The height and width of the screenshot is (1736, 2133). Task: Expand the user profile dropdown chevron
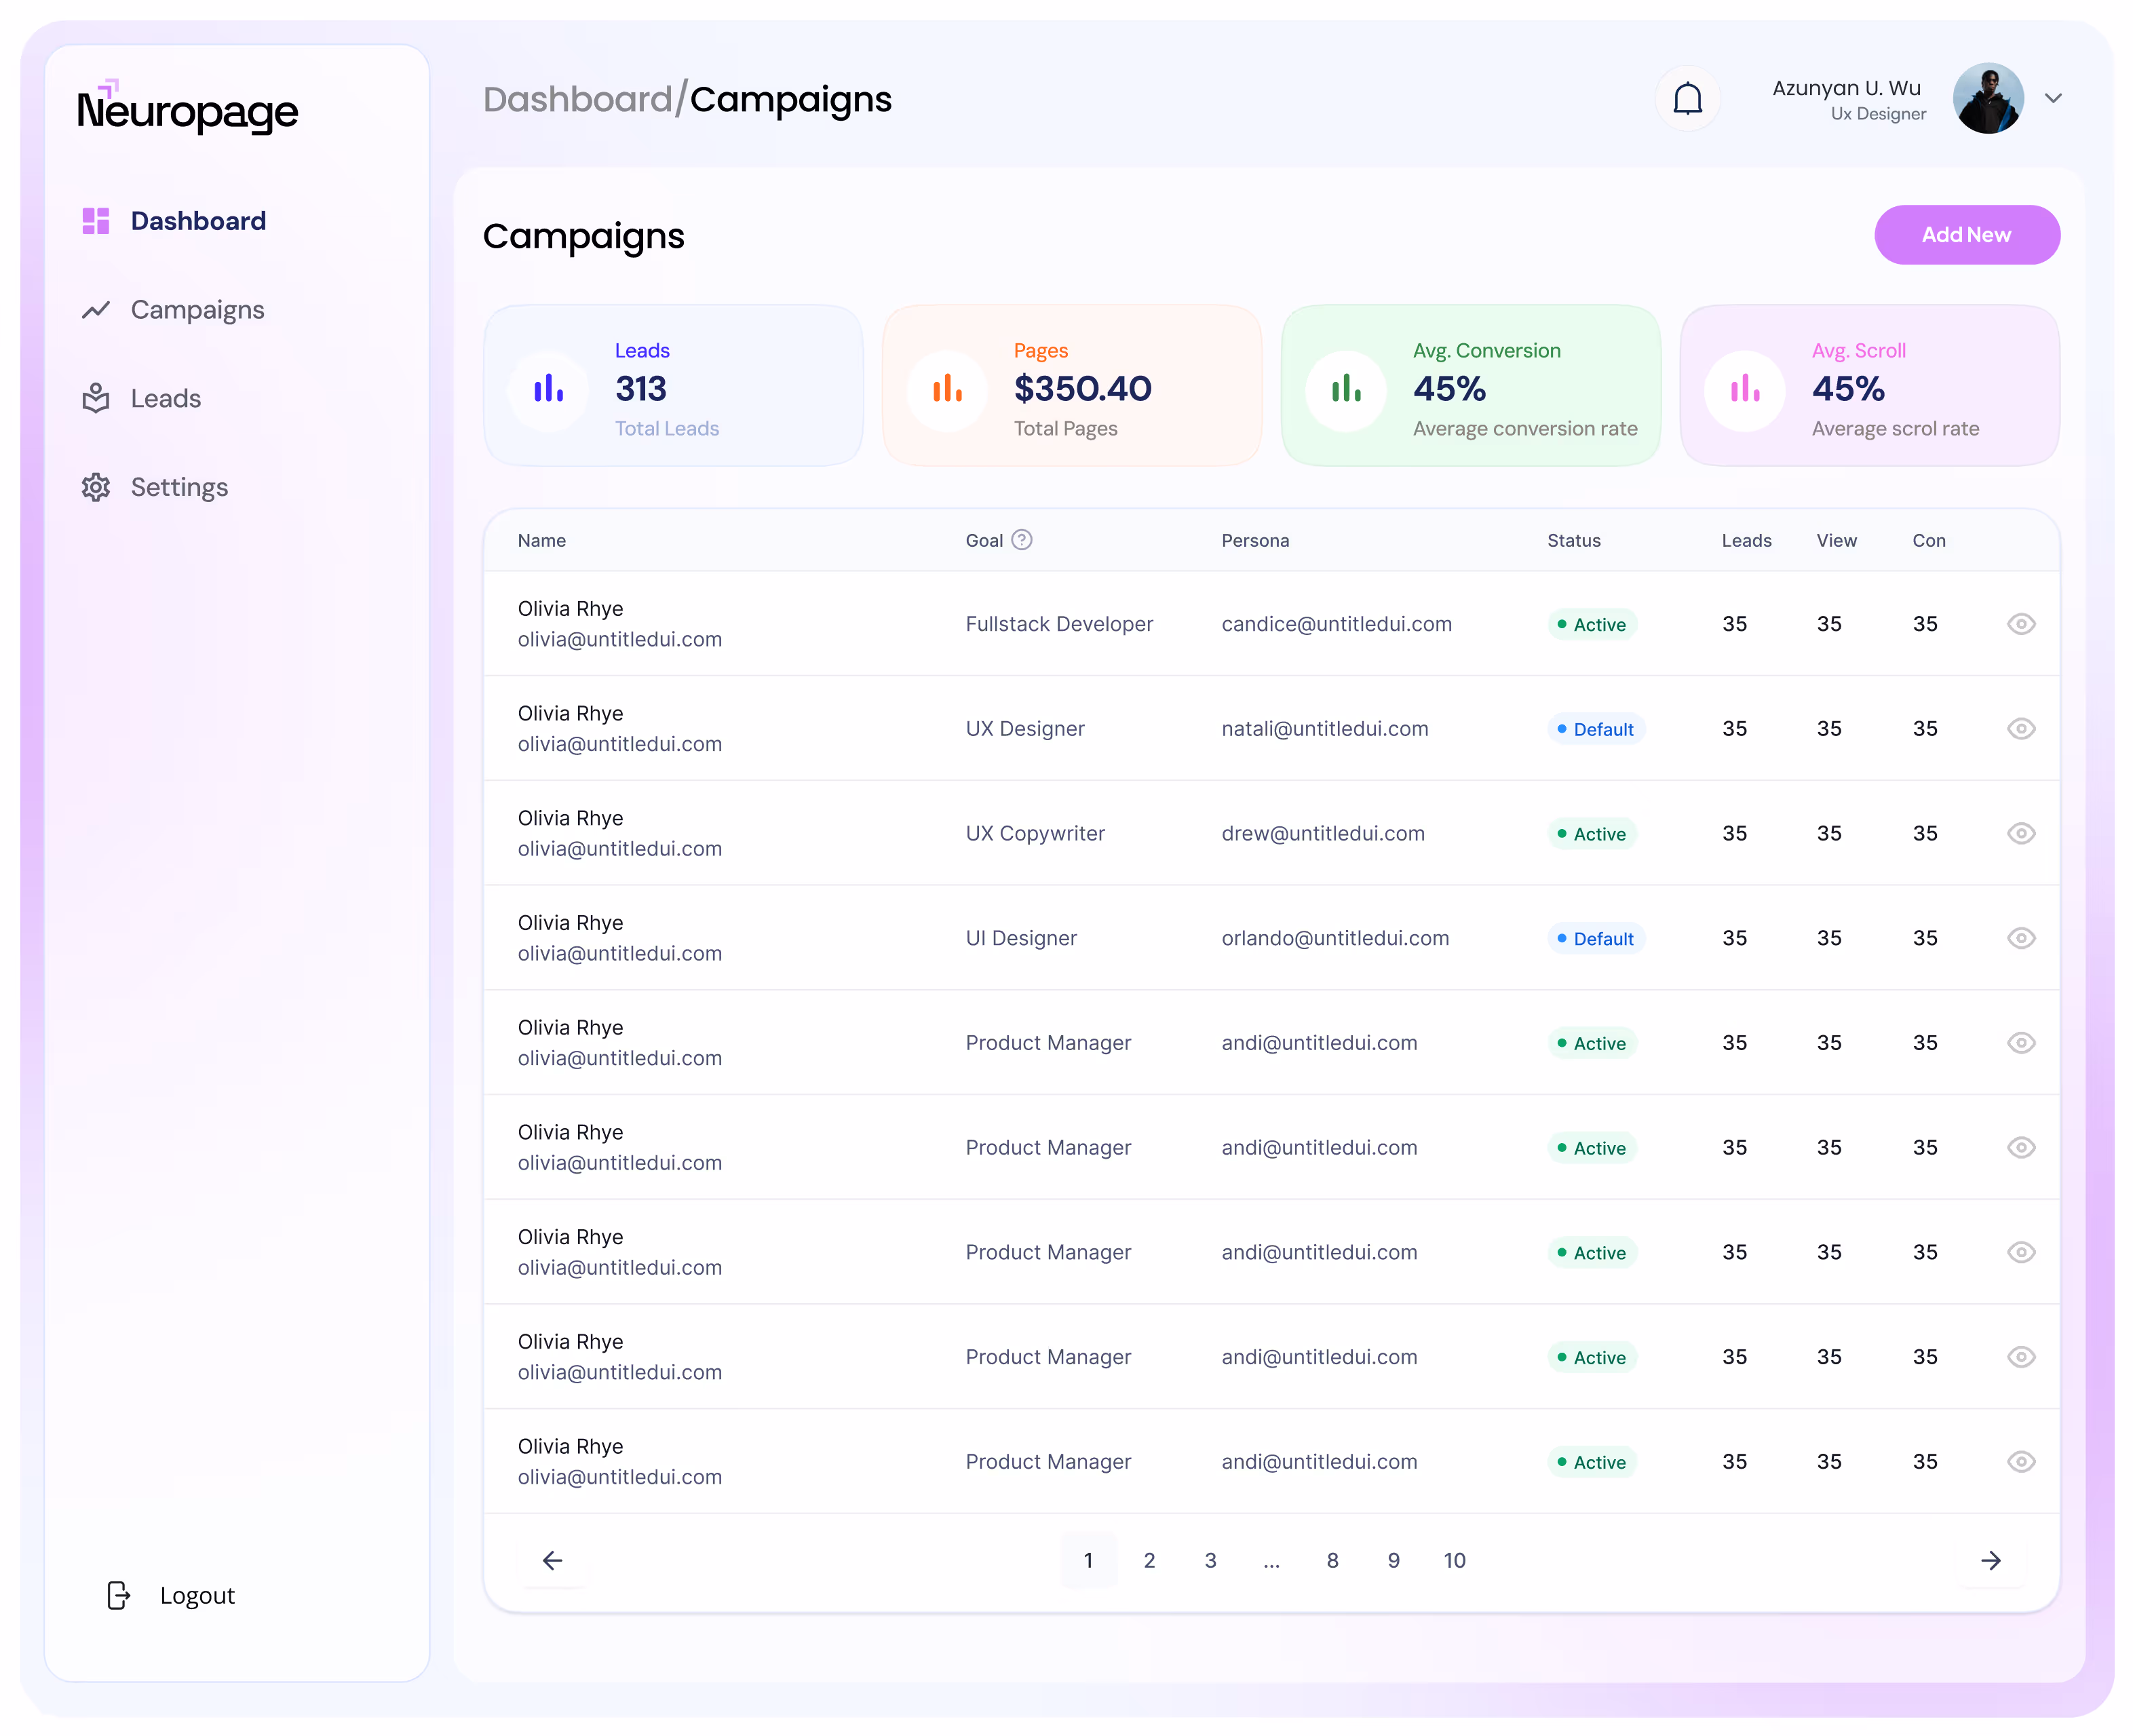(x=2053, y=98)
